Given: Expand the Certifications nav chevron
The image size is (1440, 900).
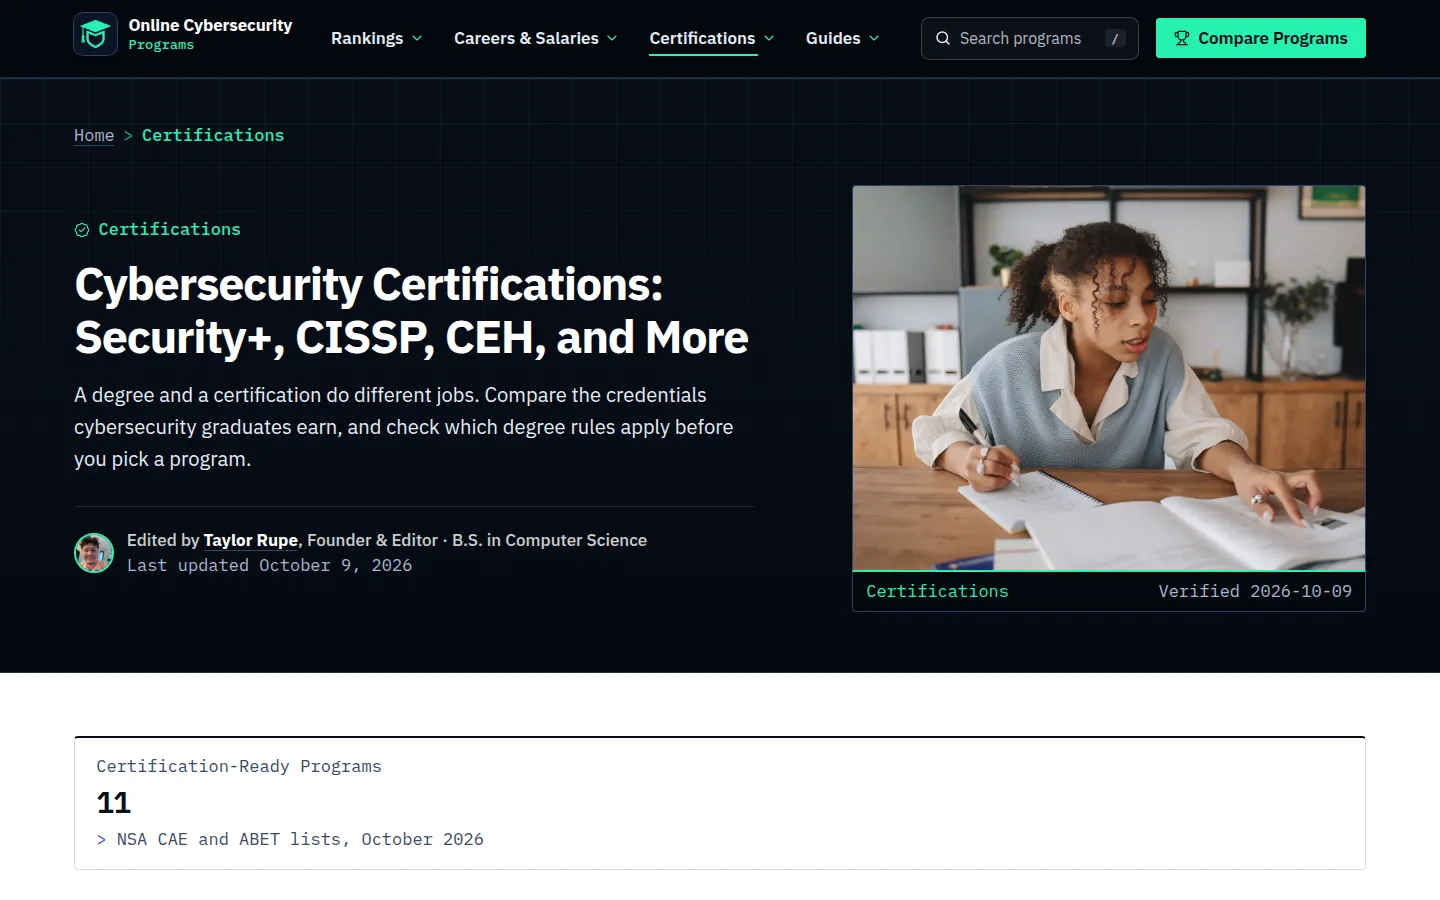Looking at the screenshot, I should point(769,38).
